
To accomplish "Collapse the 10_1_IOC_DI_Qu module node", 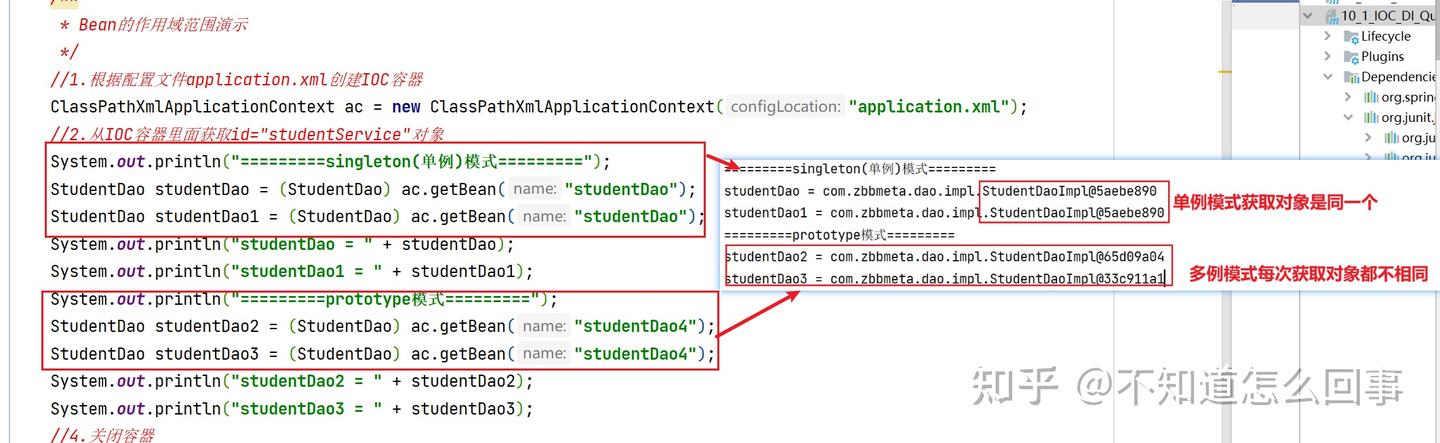I will click(1308, 16).
